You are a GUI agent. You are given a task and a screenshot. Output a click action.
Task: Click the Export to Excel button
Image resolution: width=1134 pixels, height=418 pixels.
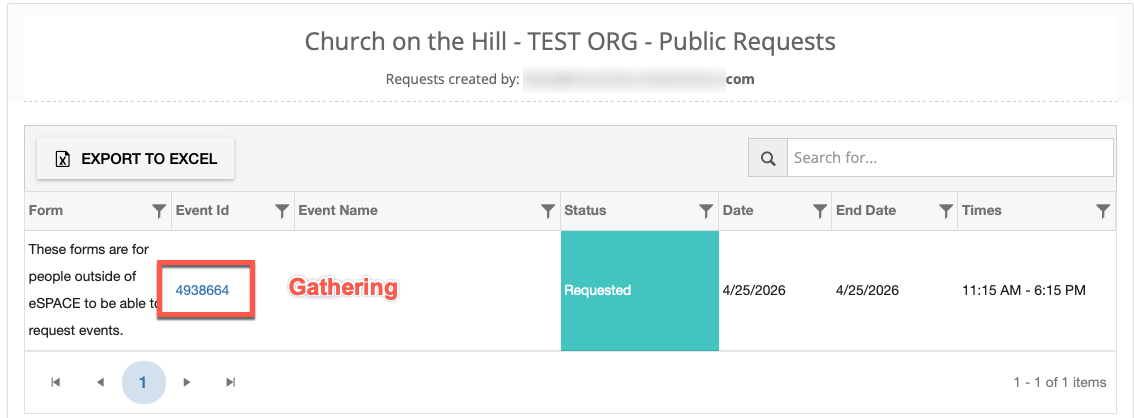tap(135, 158)
